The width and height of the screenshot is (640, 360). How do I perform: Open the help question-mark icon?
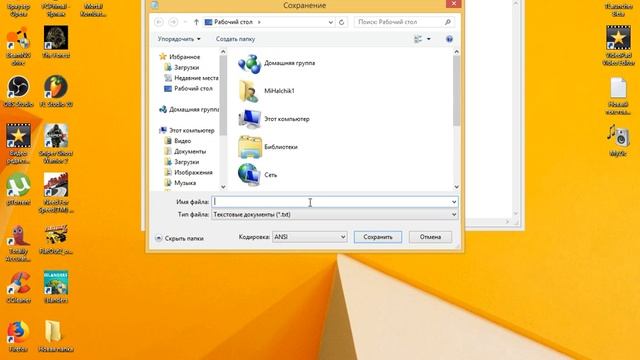tap(449, 39)
